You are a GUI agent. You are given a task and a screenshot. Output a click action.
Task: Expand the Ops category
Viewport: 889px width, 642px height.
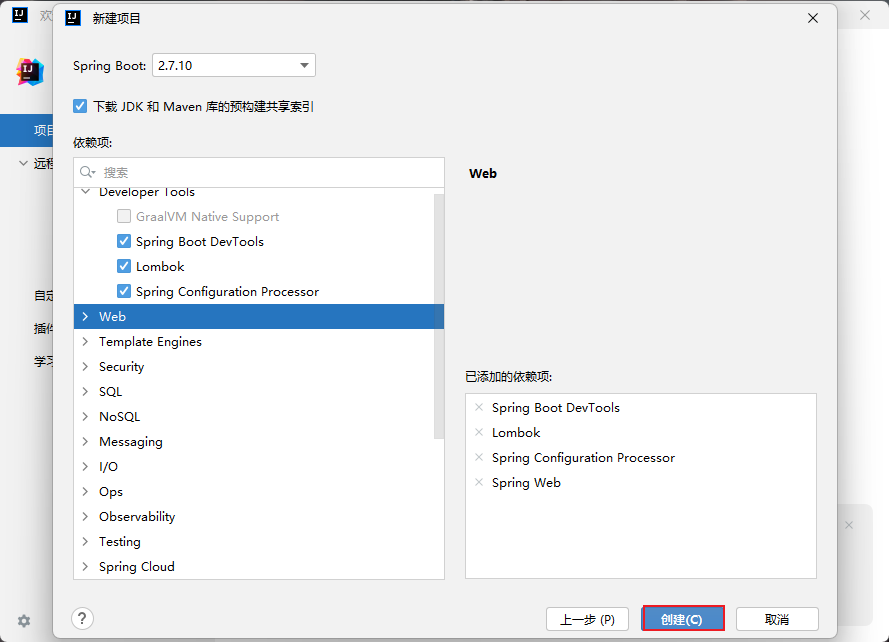[86, 491]
